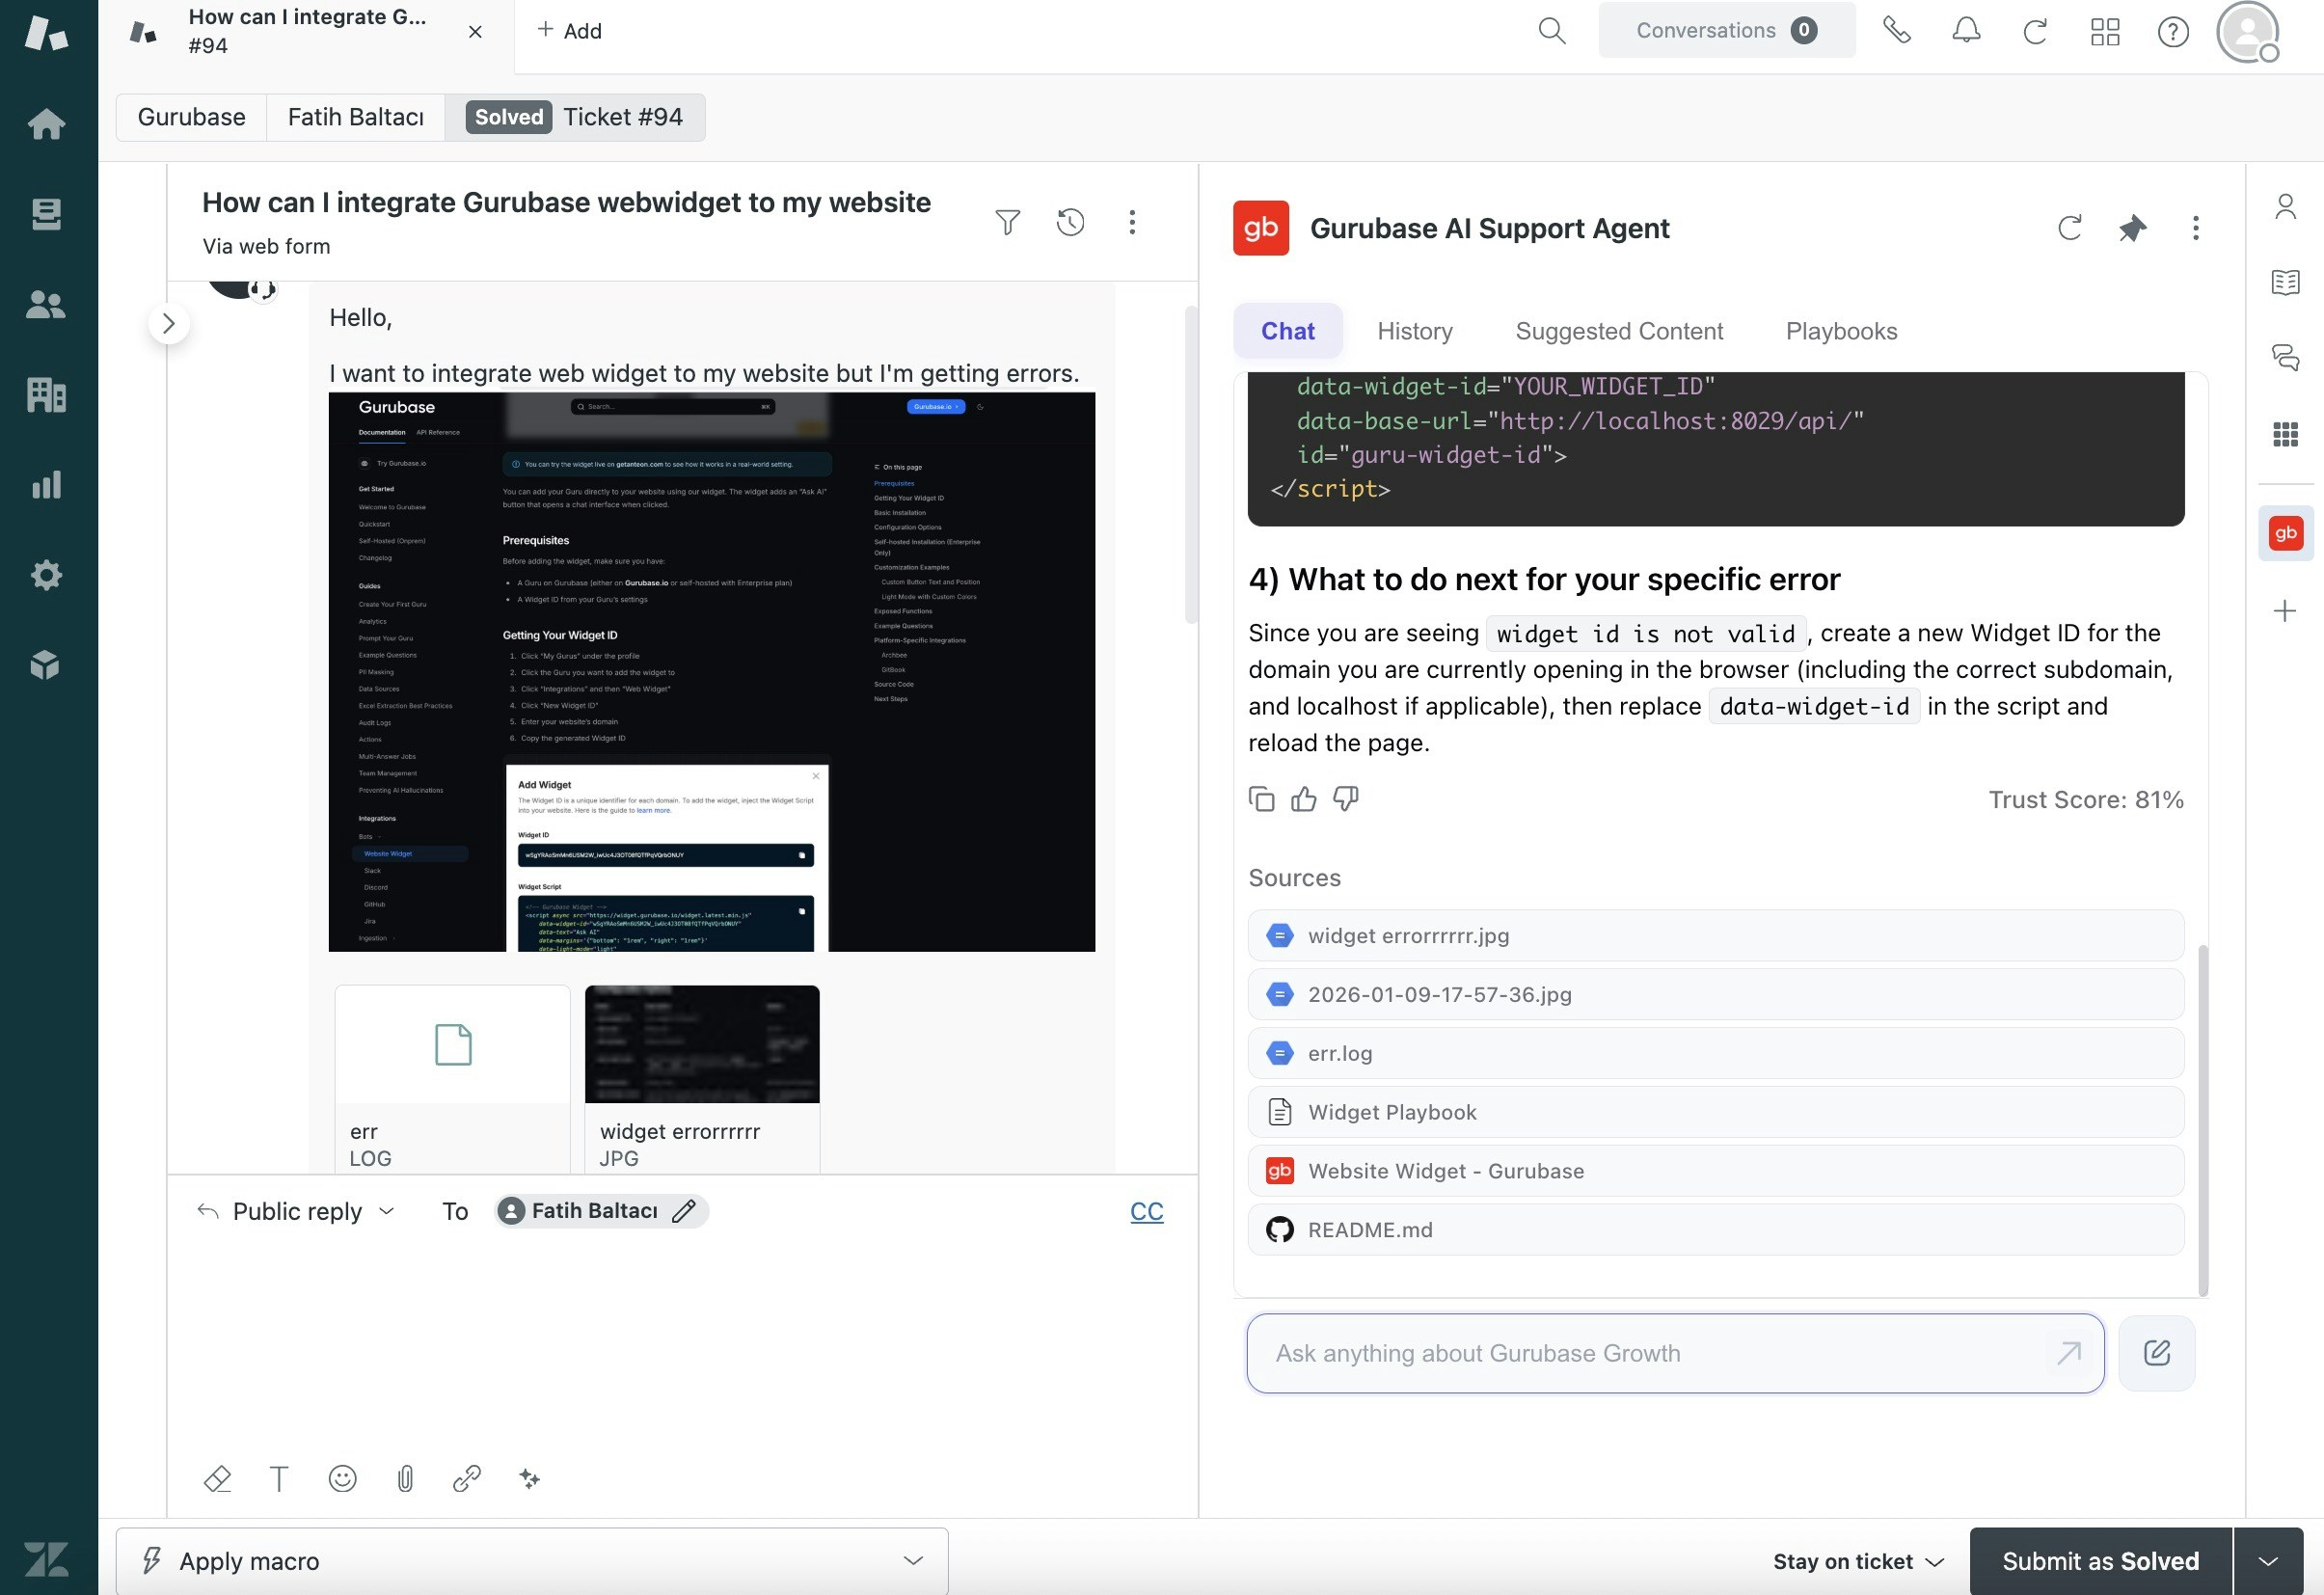The width and height of the screenshot is (2324, 1595).
Task: Filter the ticket conversation events
Action: pos(1008,222)
